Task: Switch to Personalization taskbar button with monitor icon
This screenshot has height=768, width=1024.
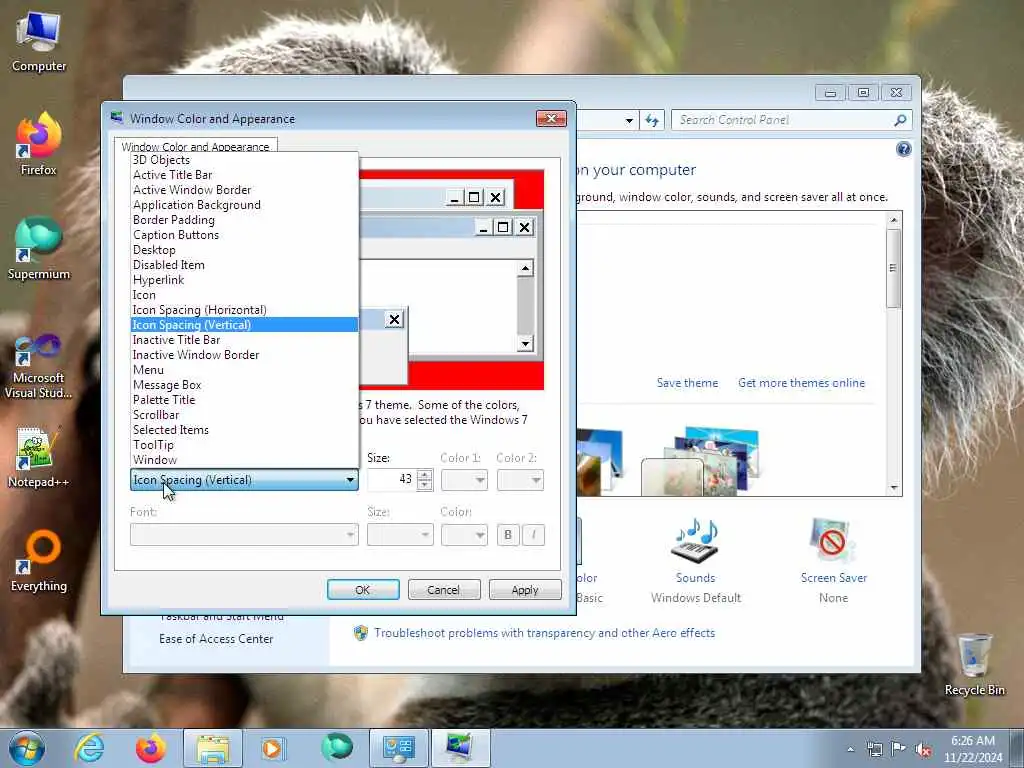Action: point(461,748)
